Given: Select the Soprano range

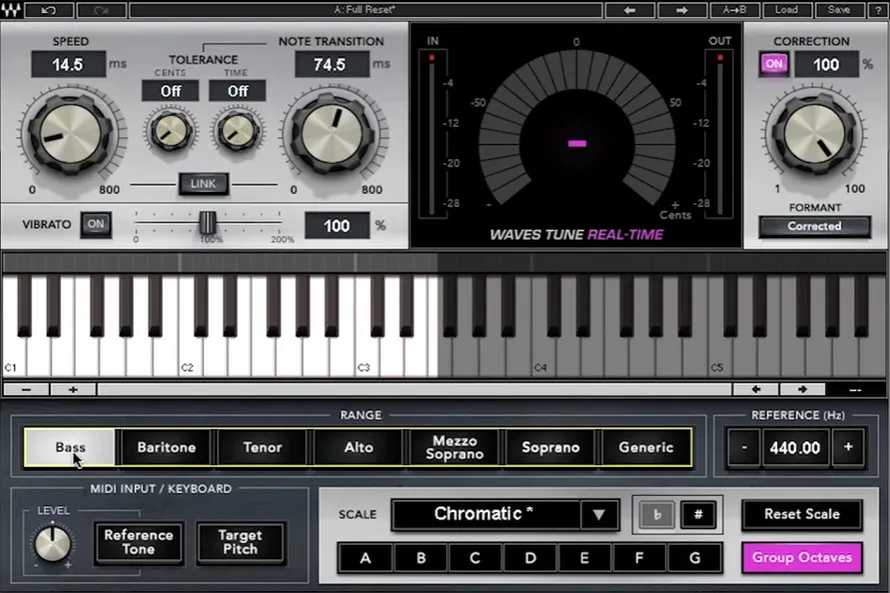Looking at the screenshot, I should (x=551, y=447).
